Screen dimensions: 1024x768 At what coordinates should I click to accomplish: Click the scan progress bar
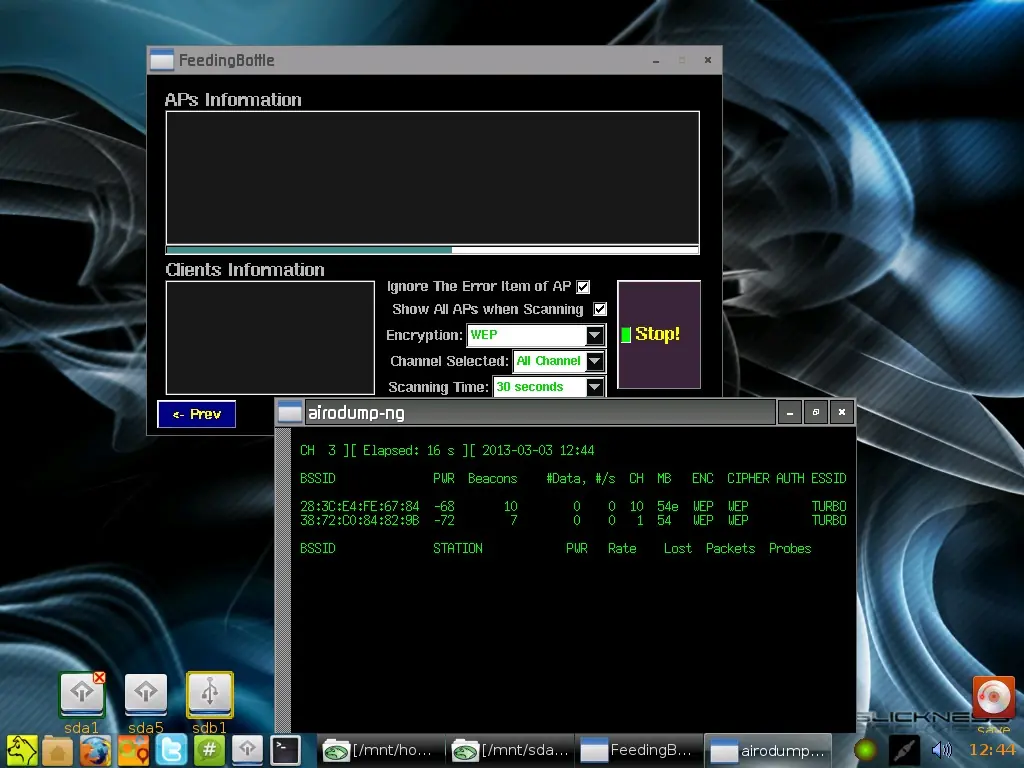432,250
